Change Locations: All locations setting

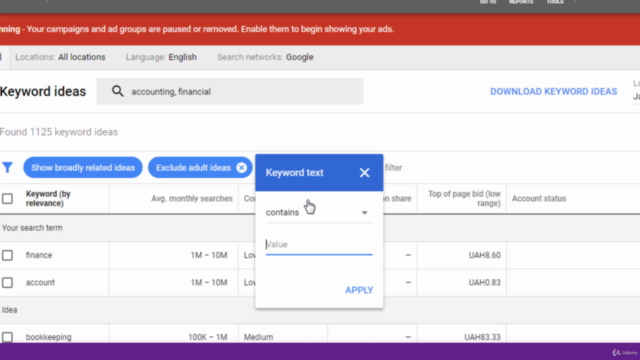pos(60,57)
